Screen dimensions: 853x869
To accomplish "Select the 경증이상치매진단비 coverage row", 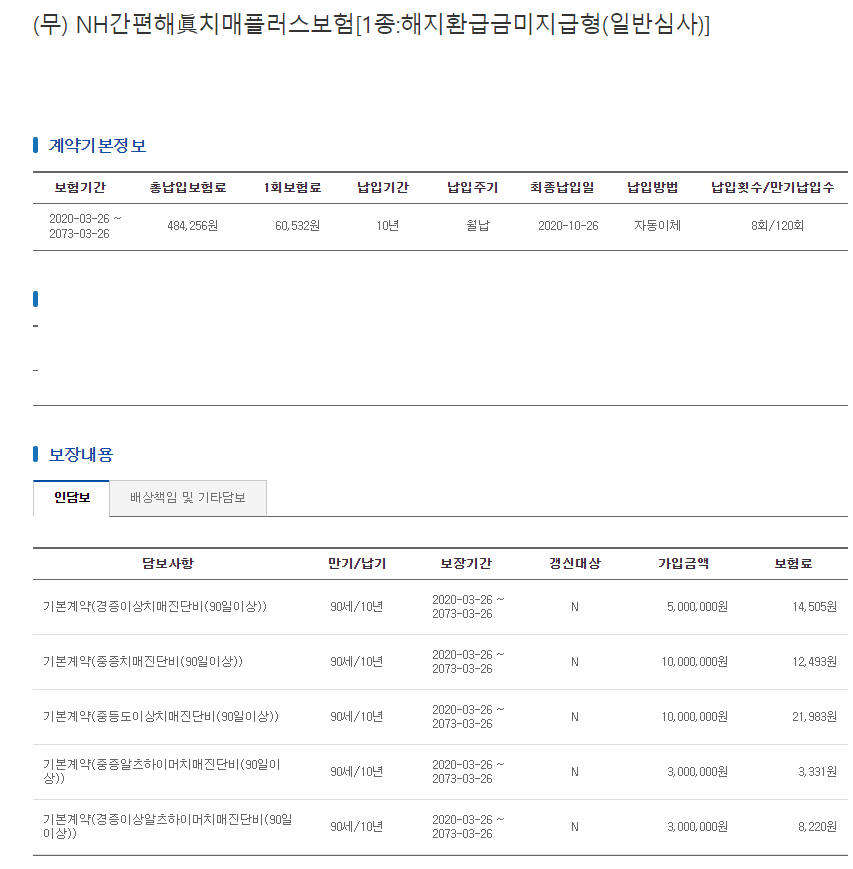I will click(440, 607).
